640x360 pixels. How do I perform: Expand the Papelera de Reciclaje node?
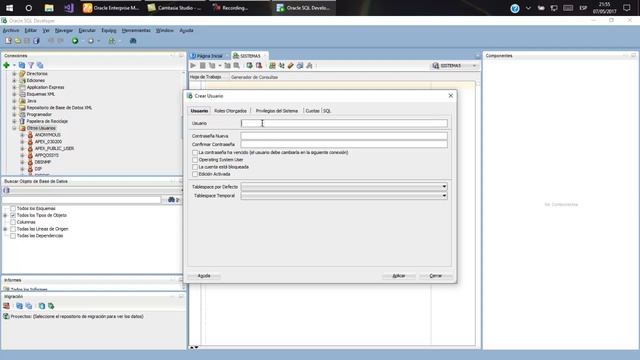14,121
